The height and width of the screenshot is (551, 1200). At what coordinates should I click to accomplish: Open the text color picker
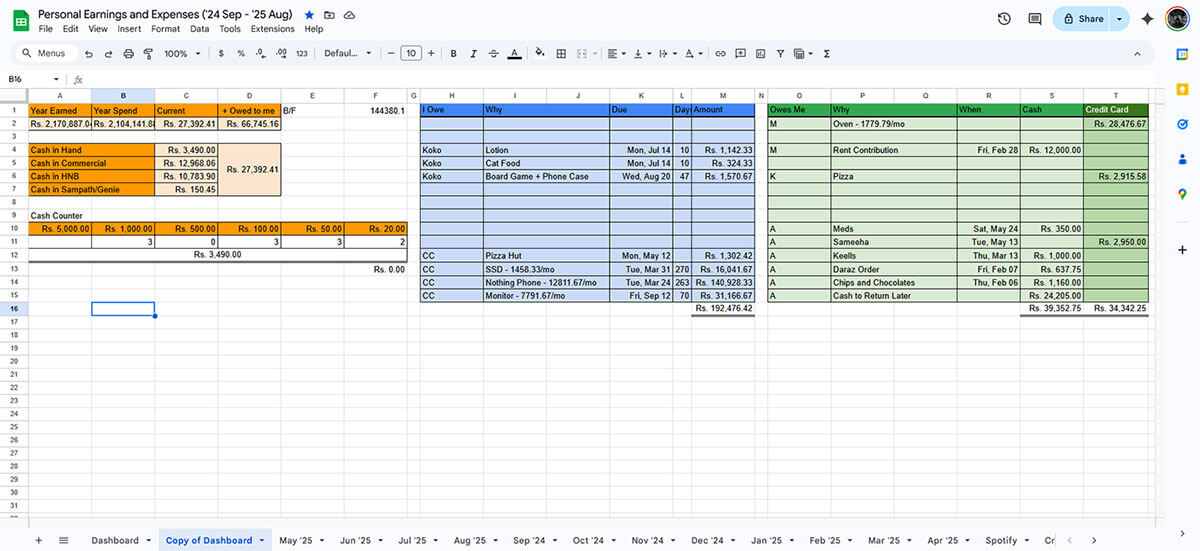[514, 53]
